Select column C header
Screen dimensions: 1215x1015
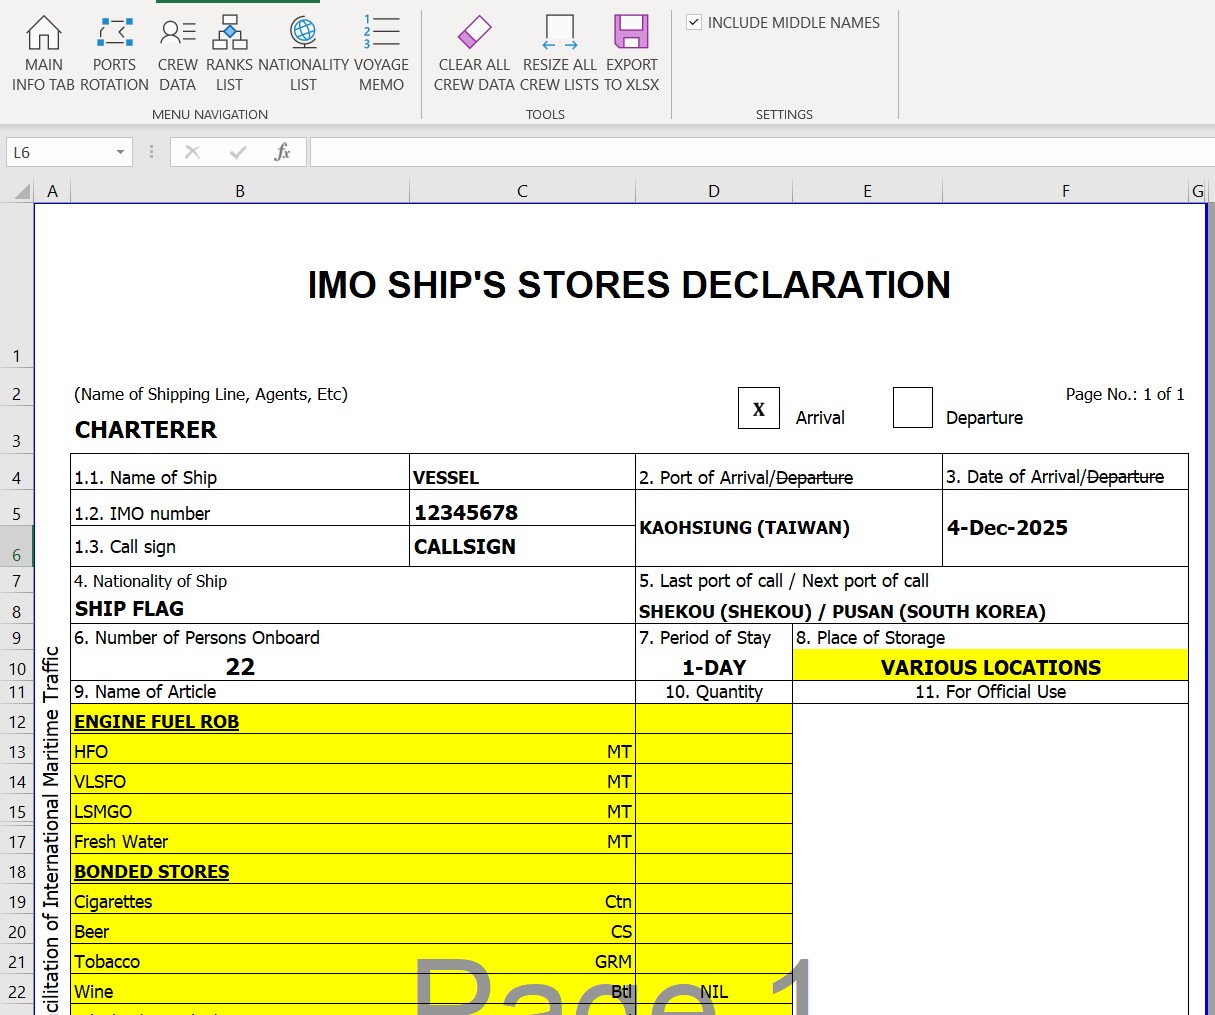(522, 191)
